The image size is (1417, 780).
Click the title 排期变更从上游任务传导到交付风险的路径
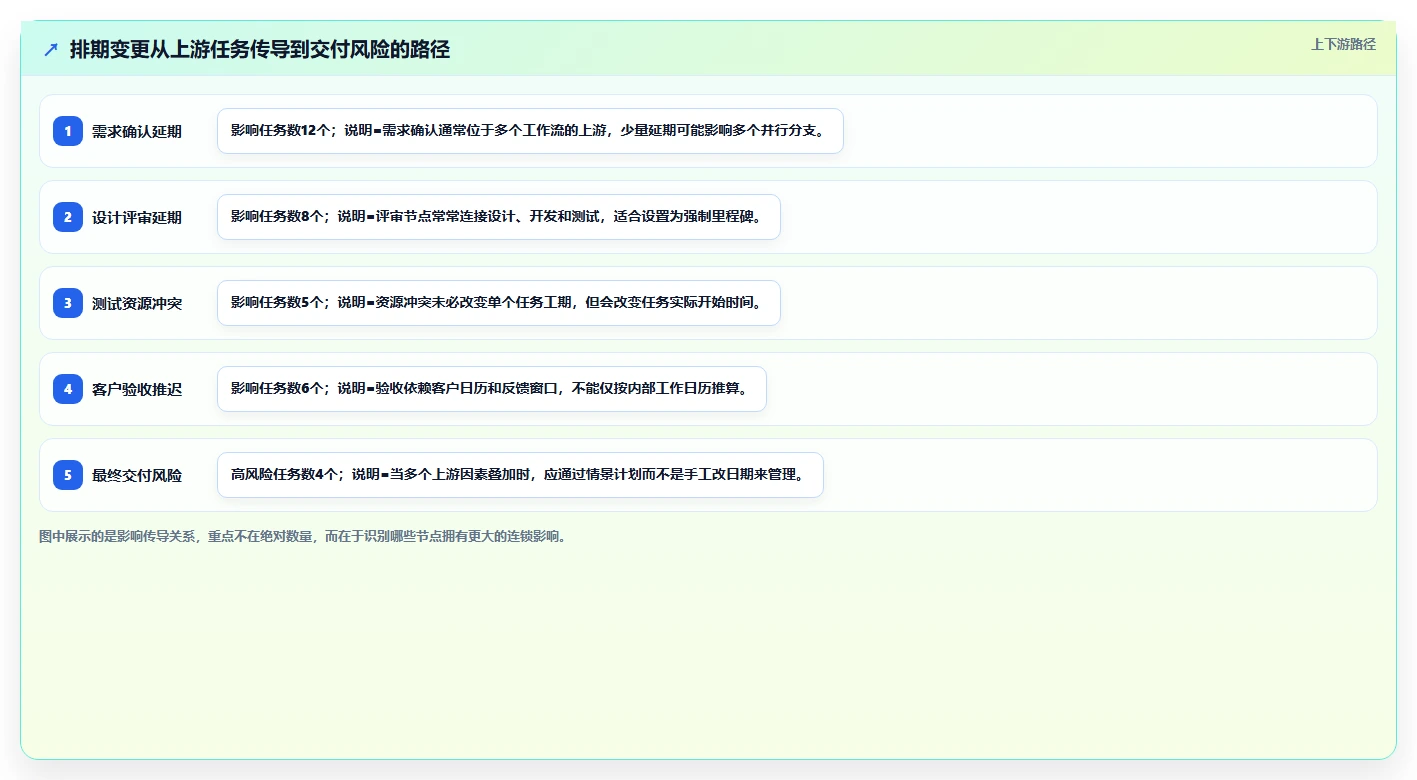(260, 50)
